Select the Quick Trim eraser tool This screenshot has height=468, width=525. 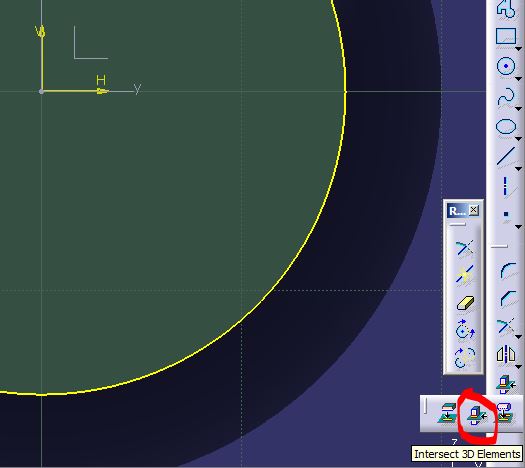465,303
